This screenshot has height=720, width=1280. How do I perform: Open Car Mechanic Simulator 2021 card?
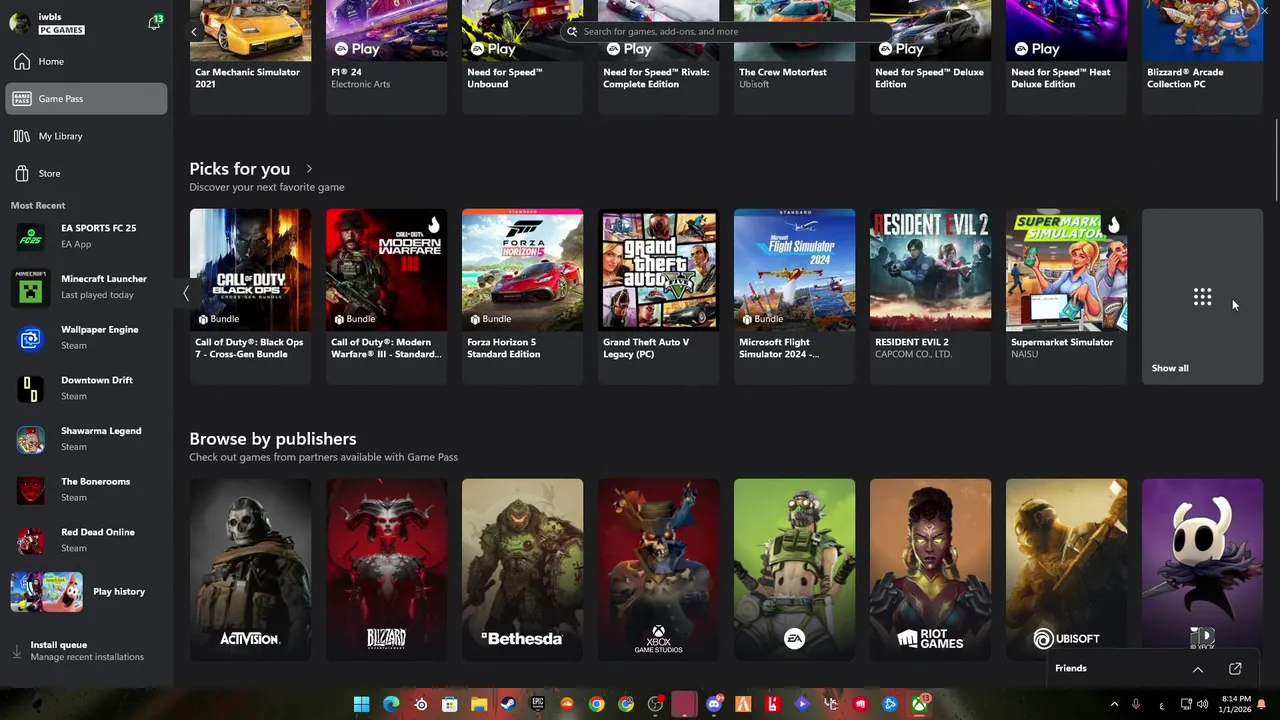click(250, 57)
